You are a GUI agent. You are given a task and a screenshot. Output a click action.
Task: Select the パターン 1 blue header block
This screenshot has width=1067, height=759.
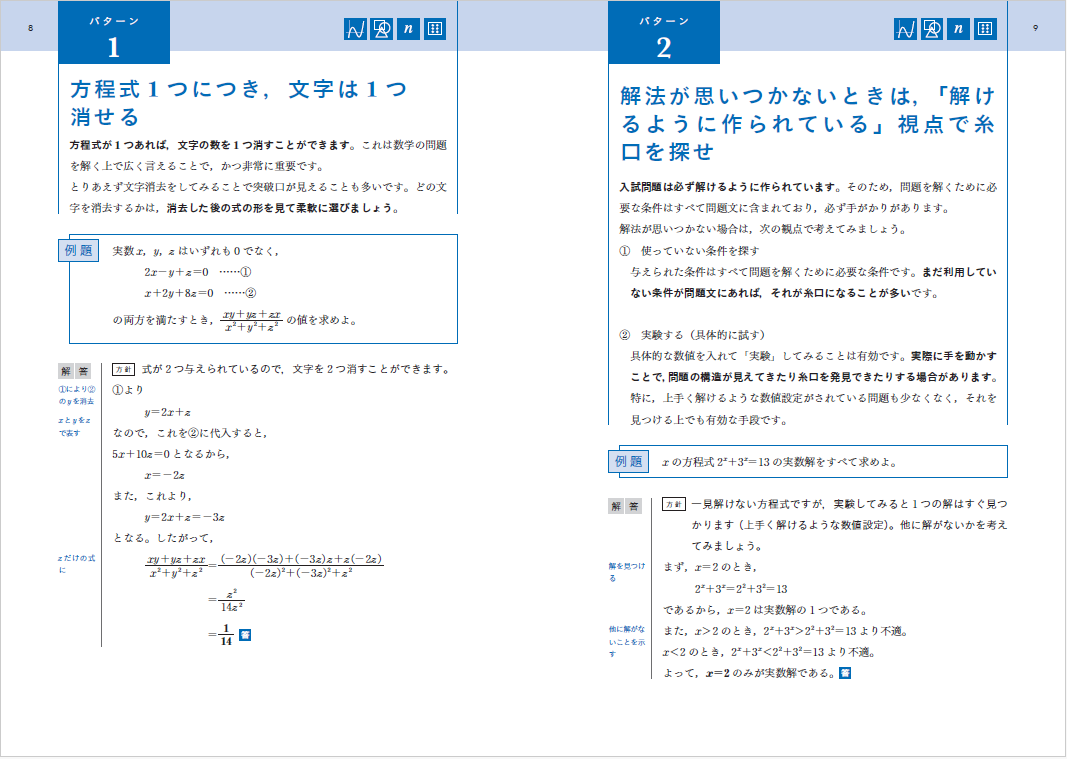tap(114, 33)
